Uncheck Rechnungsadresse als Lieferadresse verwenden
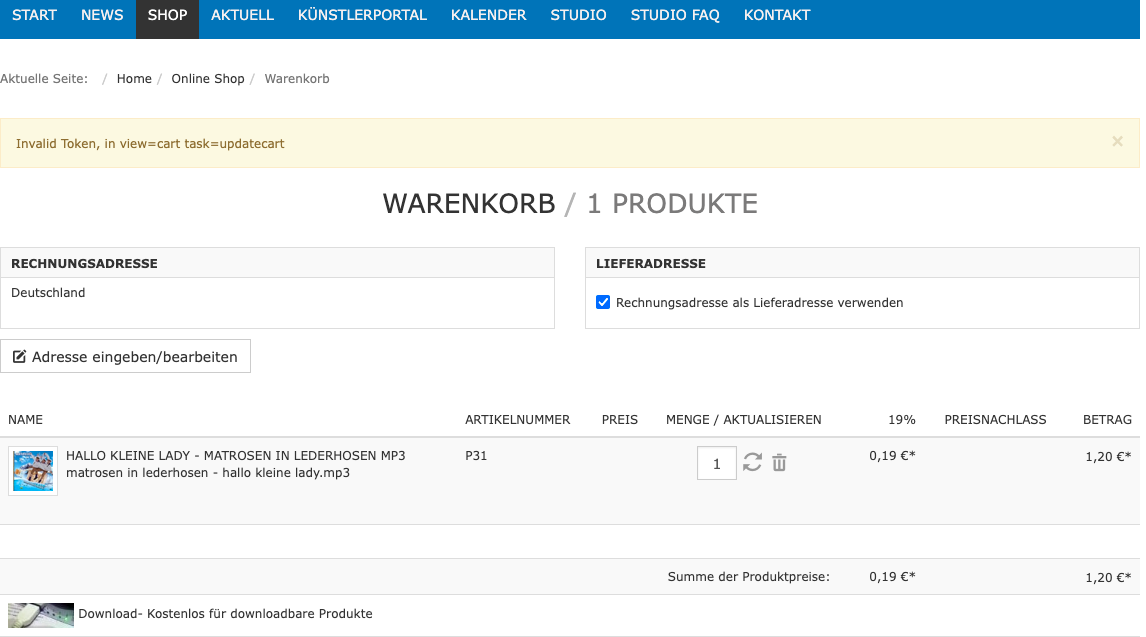 [x=603, y=302]
